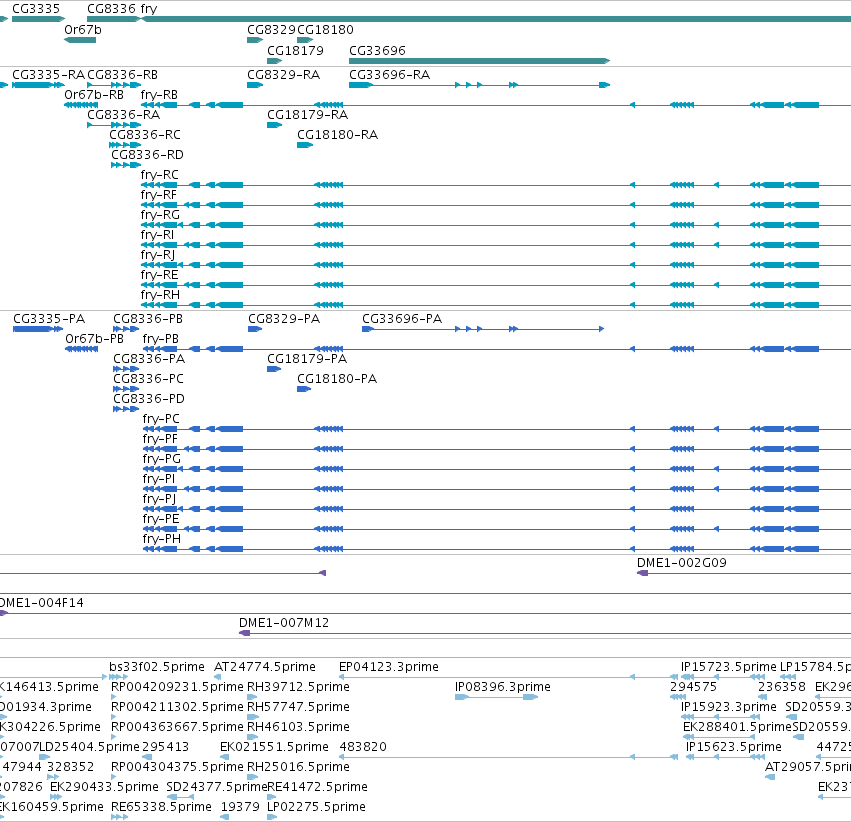The width and height of the screenshot is (851, 822).
Task: Click the AT24774.5prime EST label
Action: click(x=265, y=667)
